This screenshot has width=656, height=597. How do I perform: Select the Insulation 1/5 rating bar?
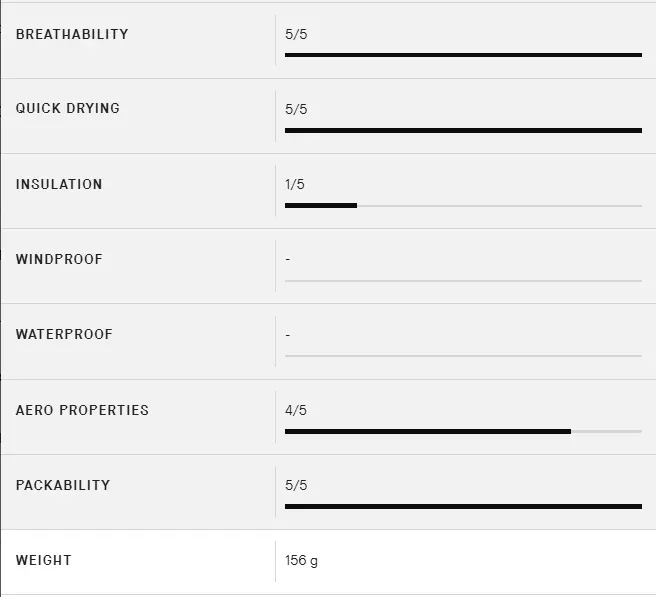pos(463,205)
